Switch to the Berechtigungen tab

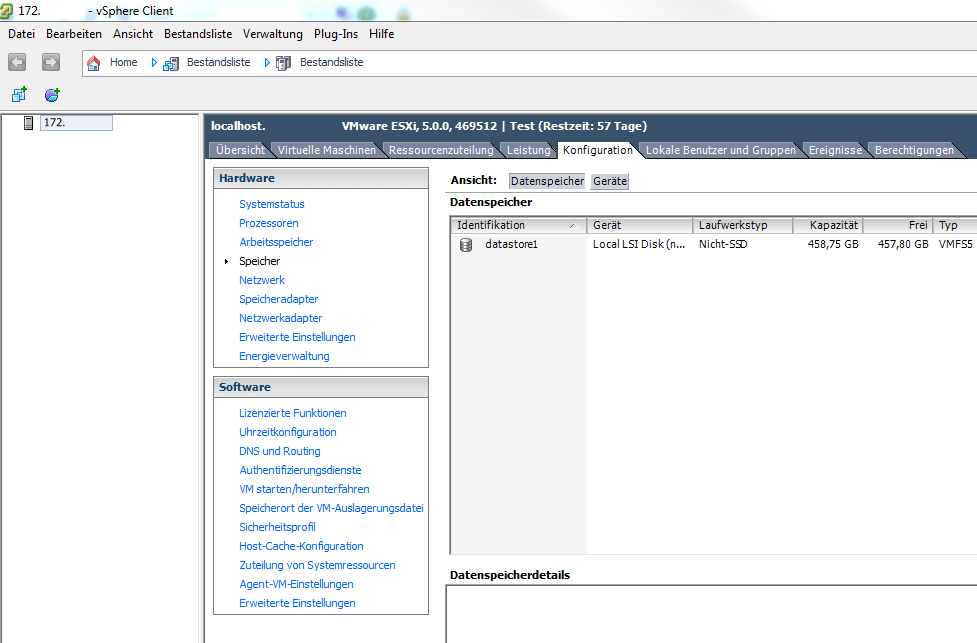[x=914, y=150]
